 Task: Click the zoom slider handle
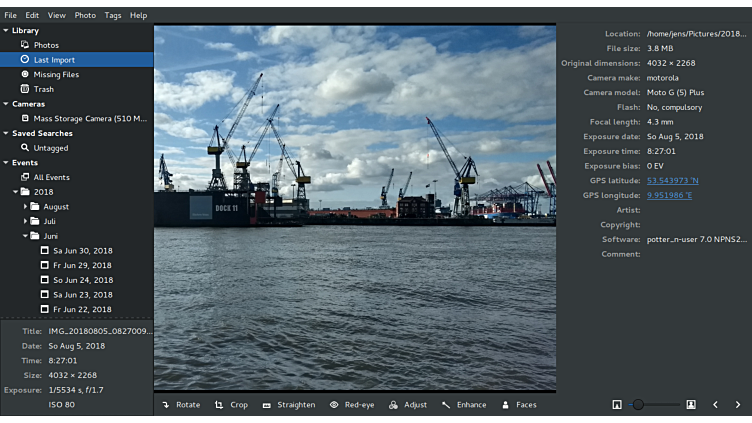pos(638,405)
